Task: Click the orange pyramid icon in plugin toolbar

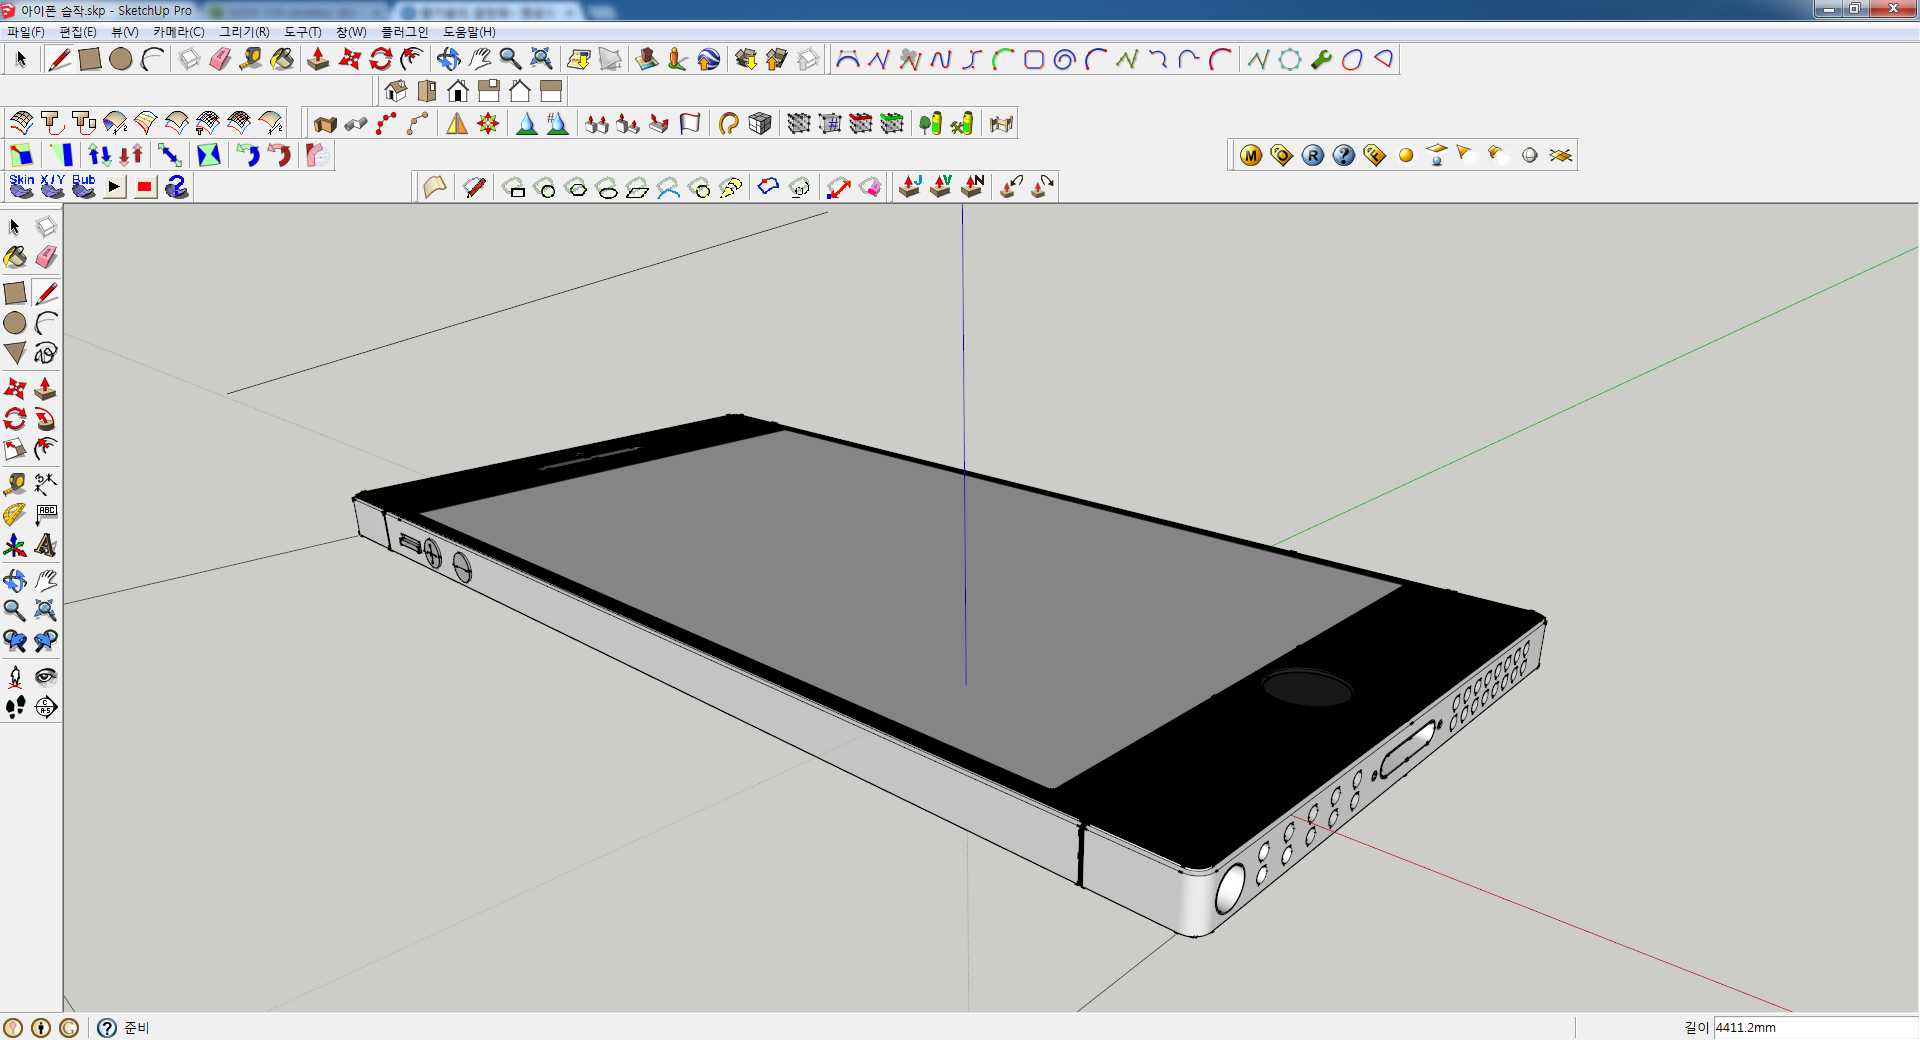Action: [x=457, y=123]
